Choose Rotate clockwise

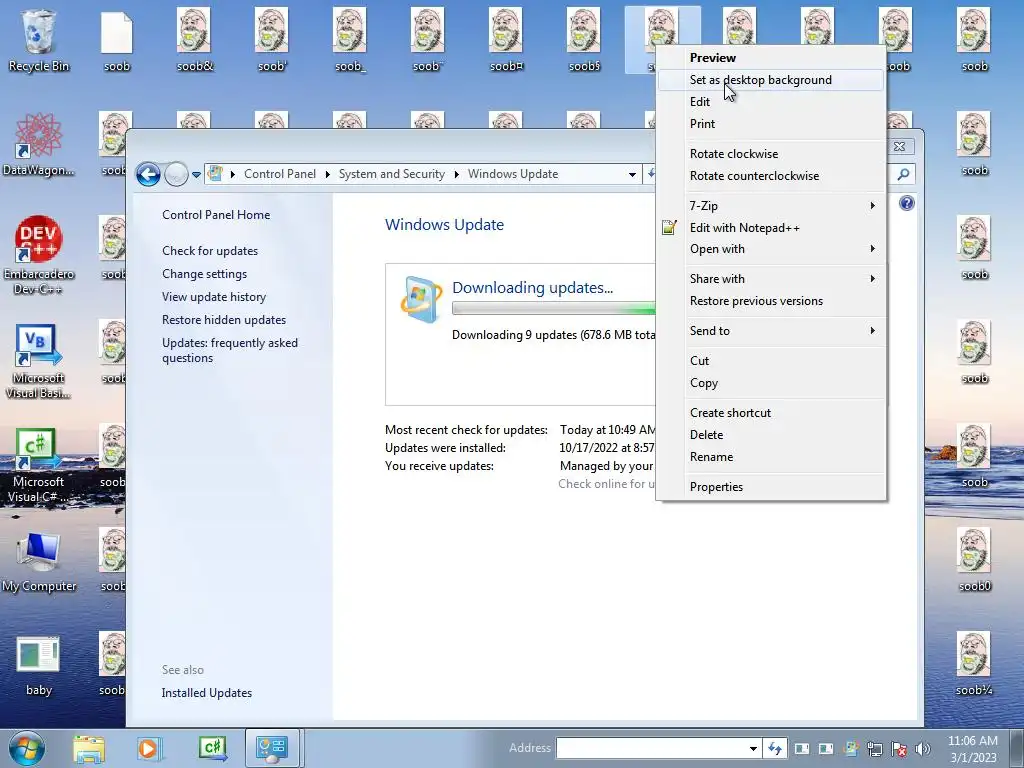[x=771, y=154]
